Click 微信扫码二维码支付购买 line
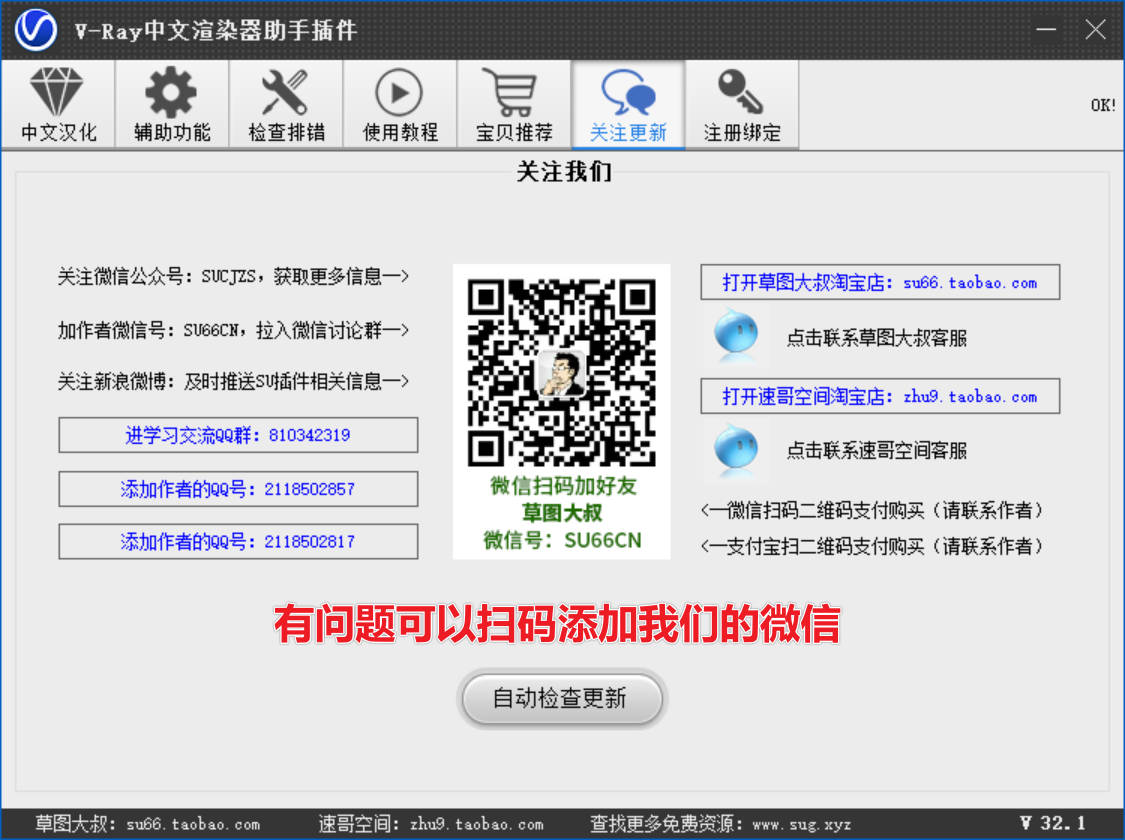The width and height of the screenshot is (1125, 840). click(872, 510)
